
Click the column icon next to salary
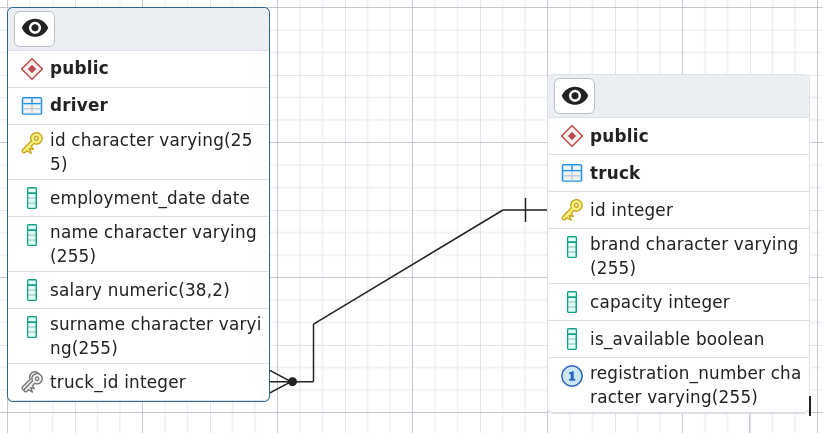coord(32,290)
